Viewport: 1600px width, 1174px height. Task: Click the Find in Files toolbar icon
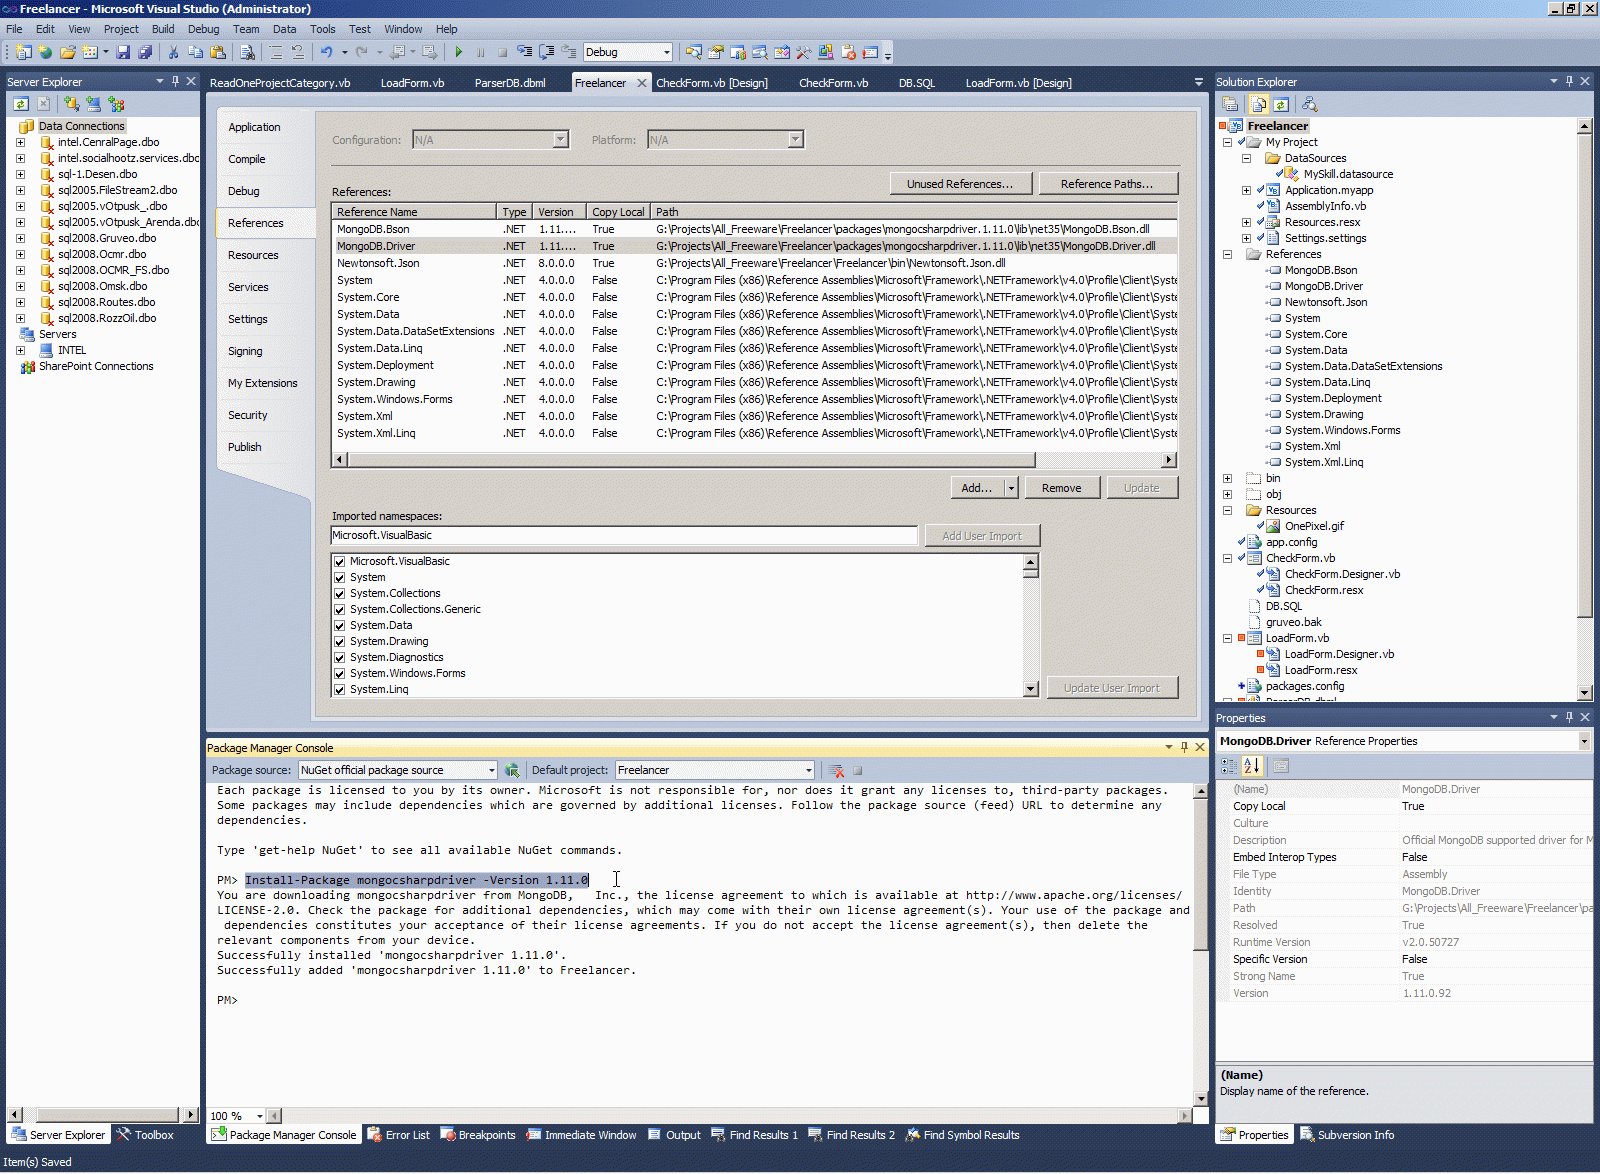click(x=247, y=52)
